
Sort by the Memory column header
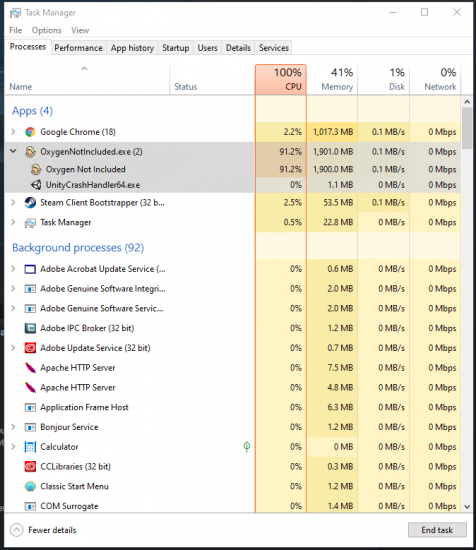pos(332,80)
